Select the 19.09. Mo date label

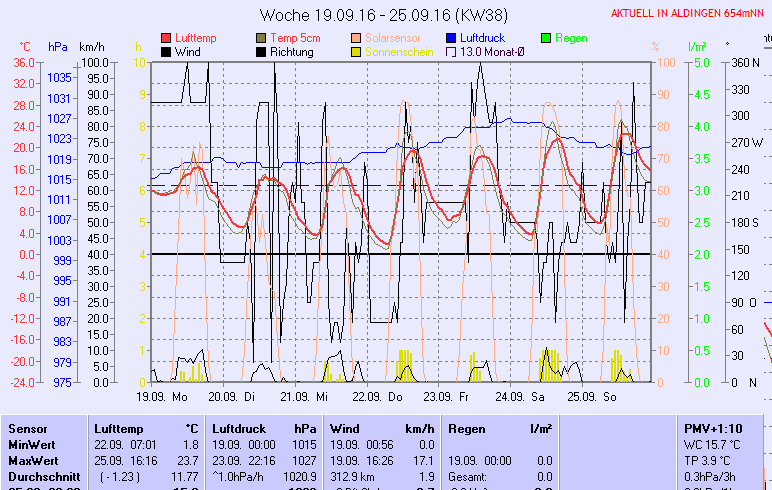point(161,397)
